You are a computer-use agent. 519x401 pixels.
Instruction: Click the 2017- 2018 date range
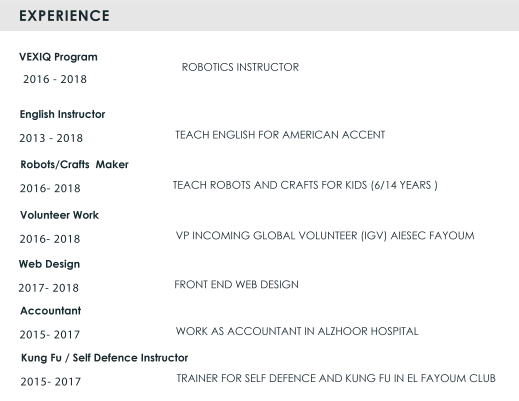coord(49,288)
